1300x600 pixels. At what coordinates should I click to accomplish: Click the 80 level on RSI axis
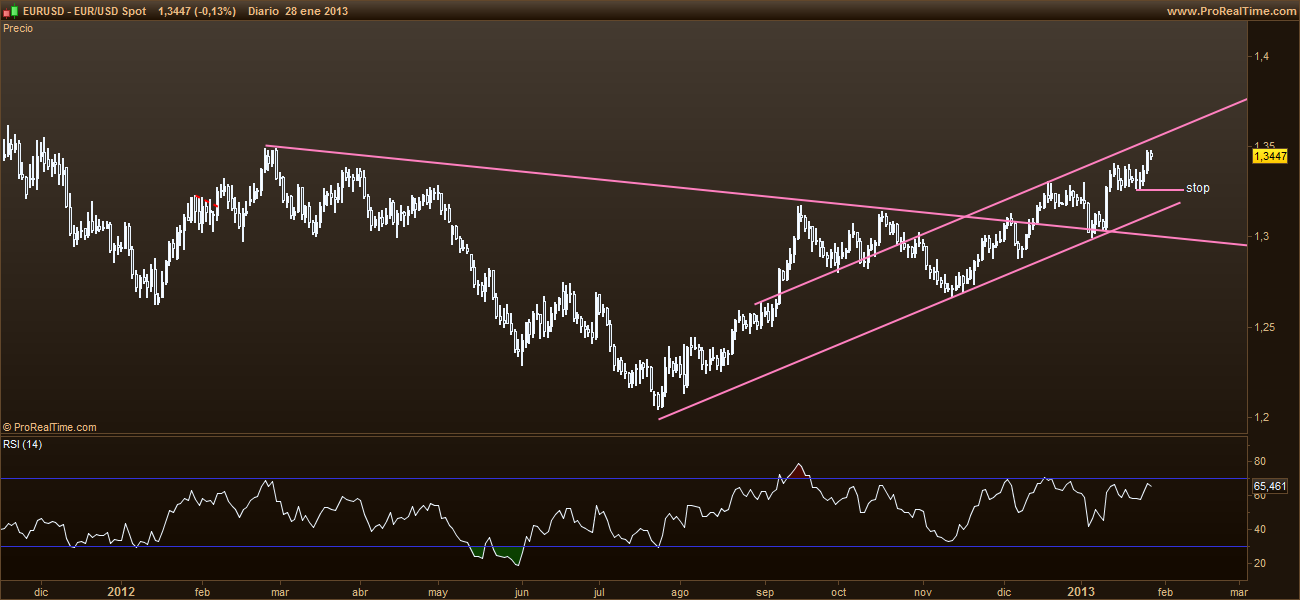(1259, 461)
